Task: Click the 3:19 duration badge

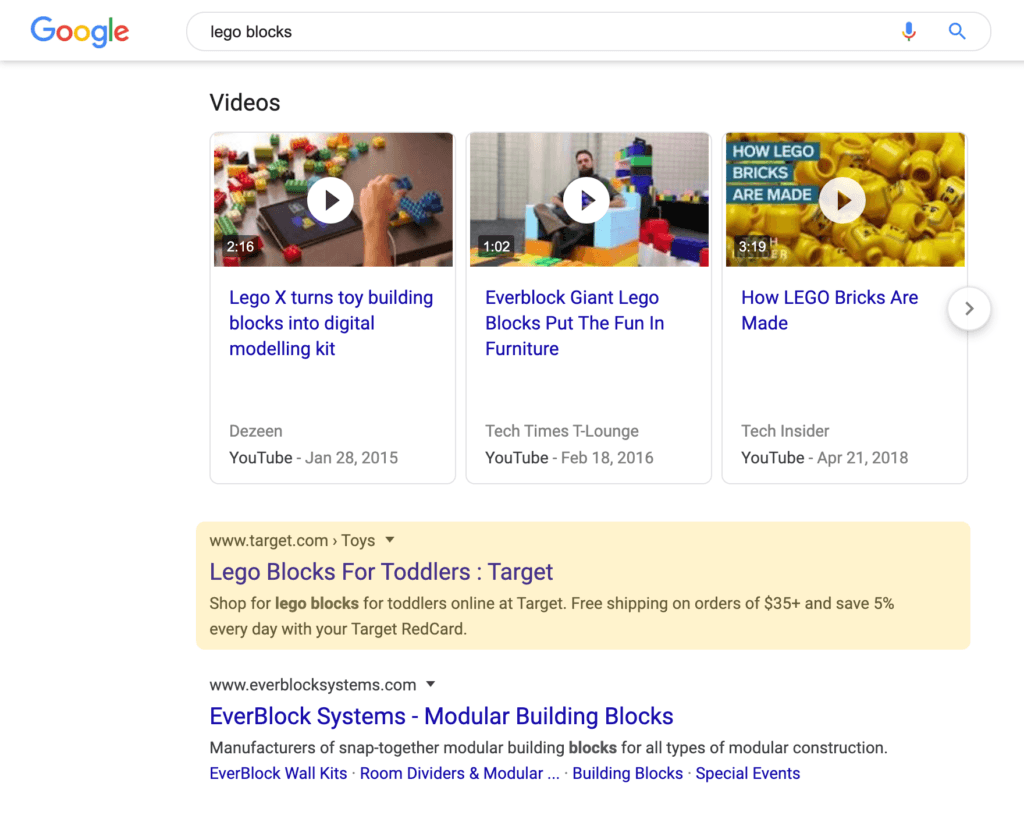Action: [x=752, y=247]
